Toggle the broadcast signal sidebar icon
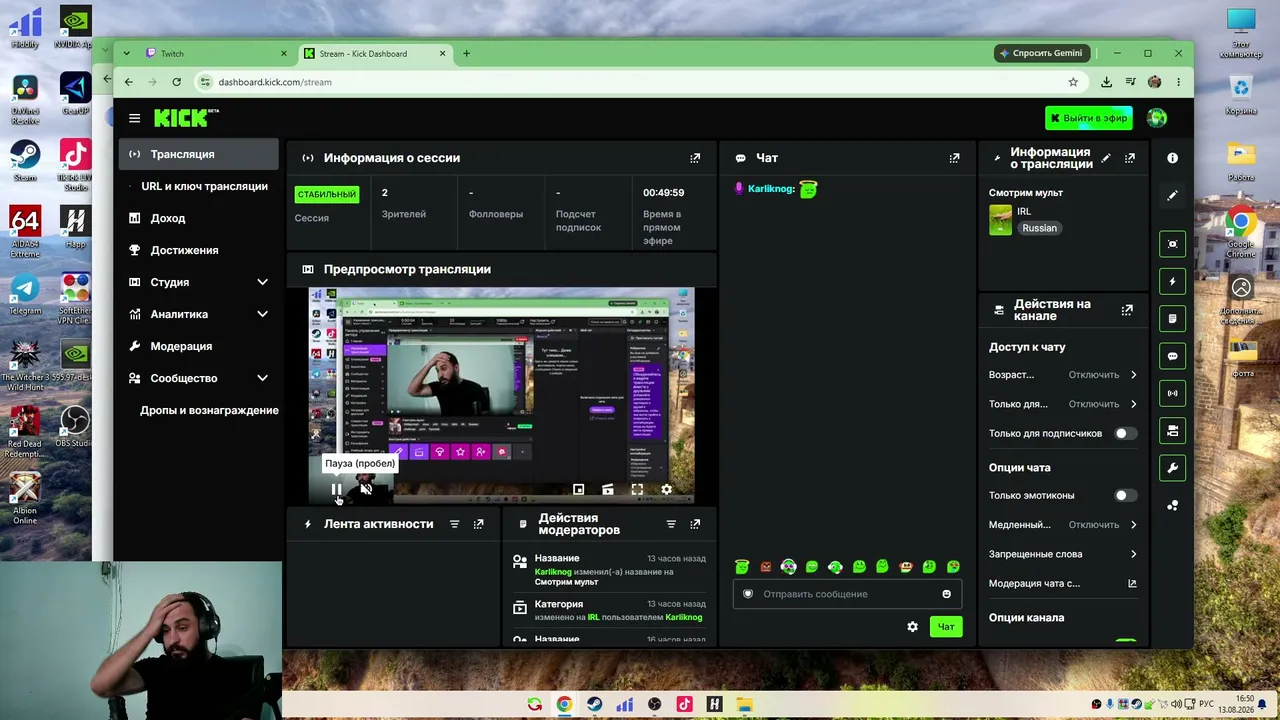 (x=1172, y=393)
